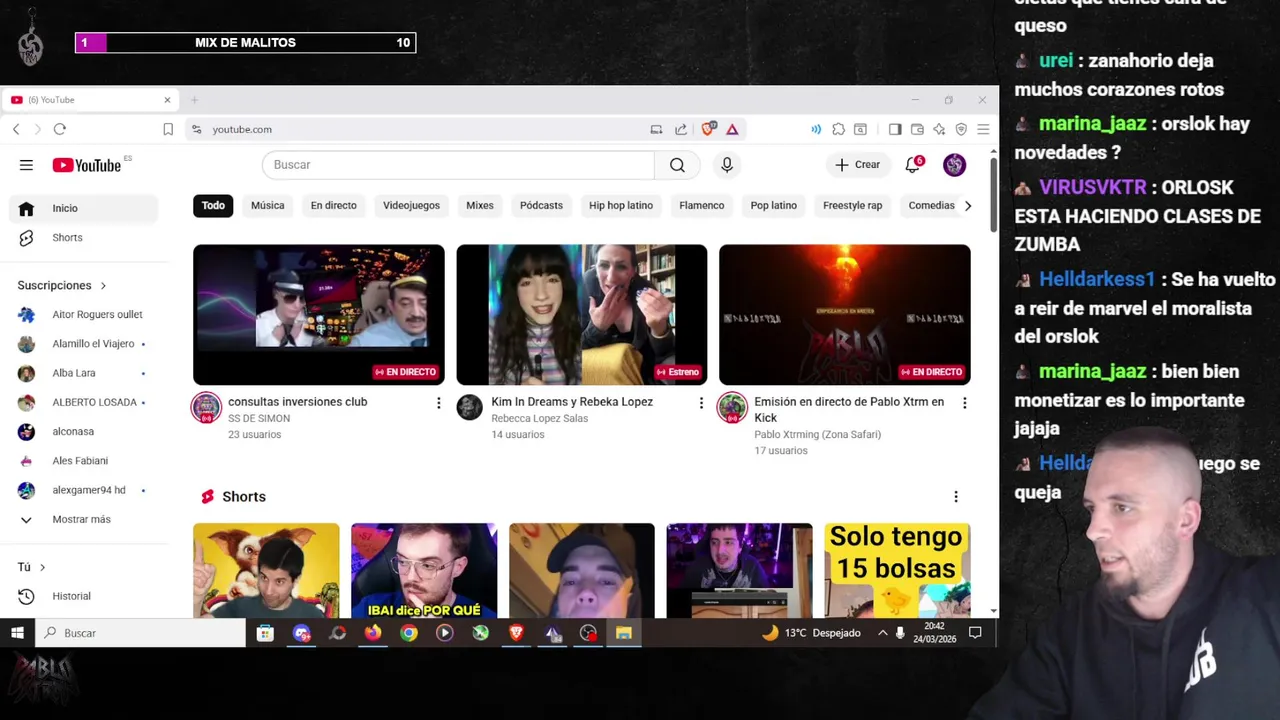
Task: Open alexgamer94 hd channel
Action: [x=84, y=490]
